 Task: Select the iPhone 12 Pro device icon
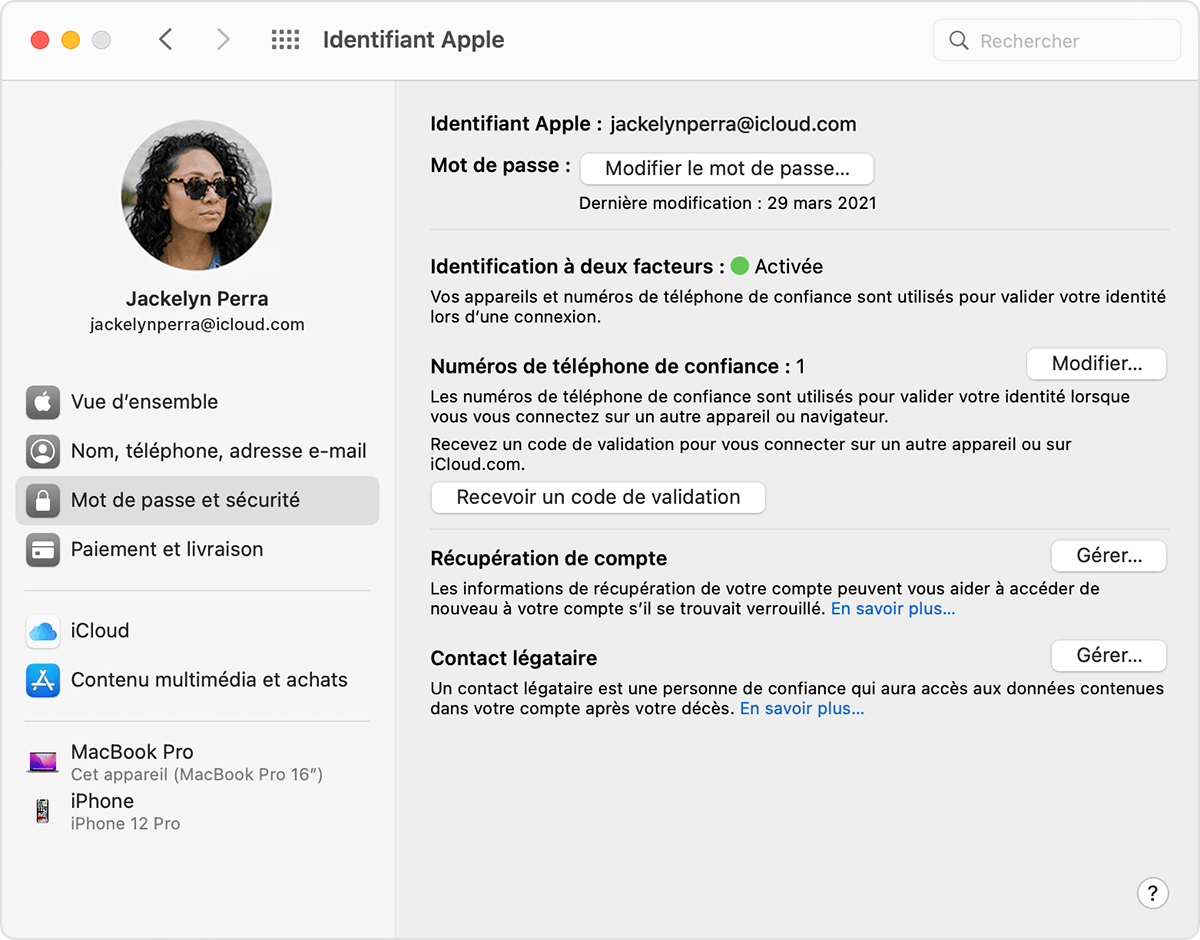43,811
